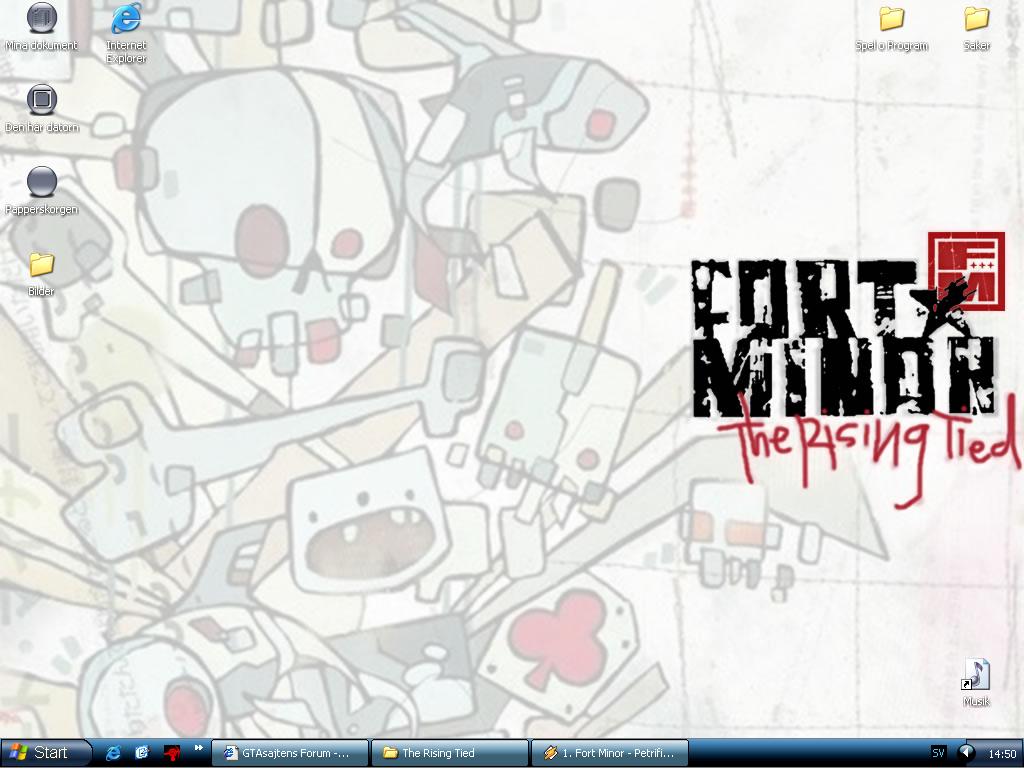Select the Spel o Program folder
Viewport: 1024px width, 768px height.
click(x=891, y=28)
